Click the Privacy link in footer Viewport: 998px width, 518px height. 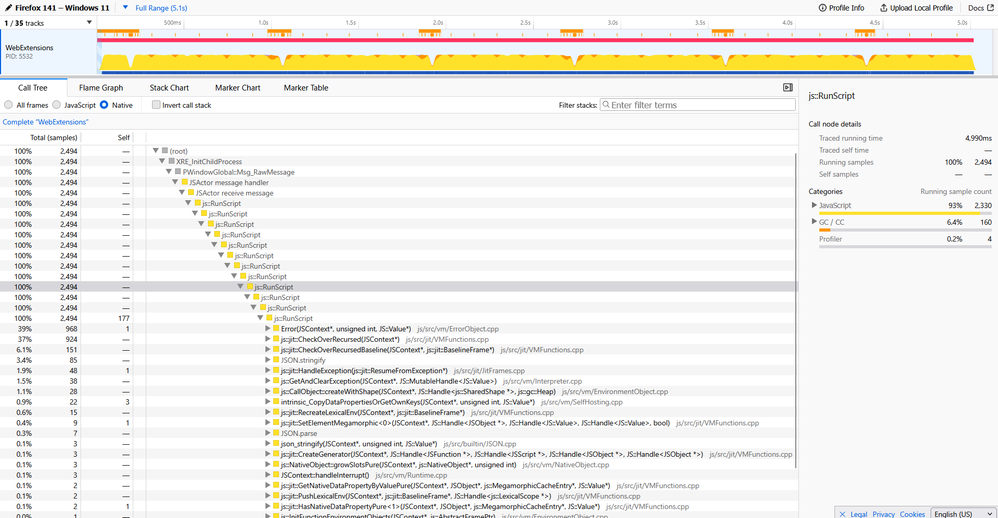(x=883, y=514)
